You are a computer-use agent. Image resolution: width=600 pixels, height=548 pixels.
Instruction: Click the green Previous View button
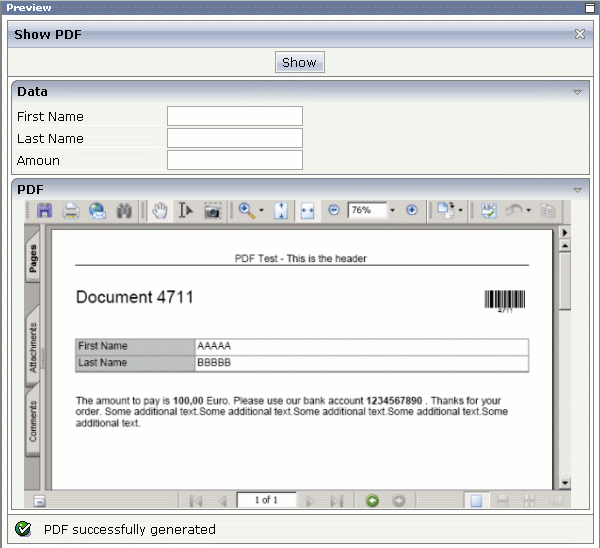click(x=372, y=500)
